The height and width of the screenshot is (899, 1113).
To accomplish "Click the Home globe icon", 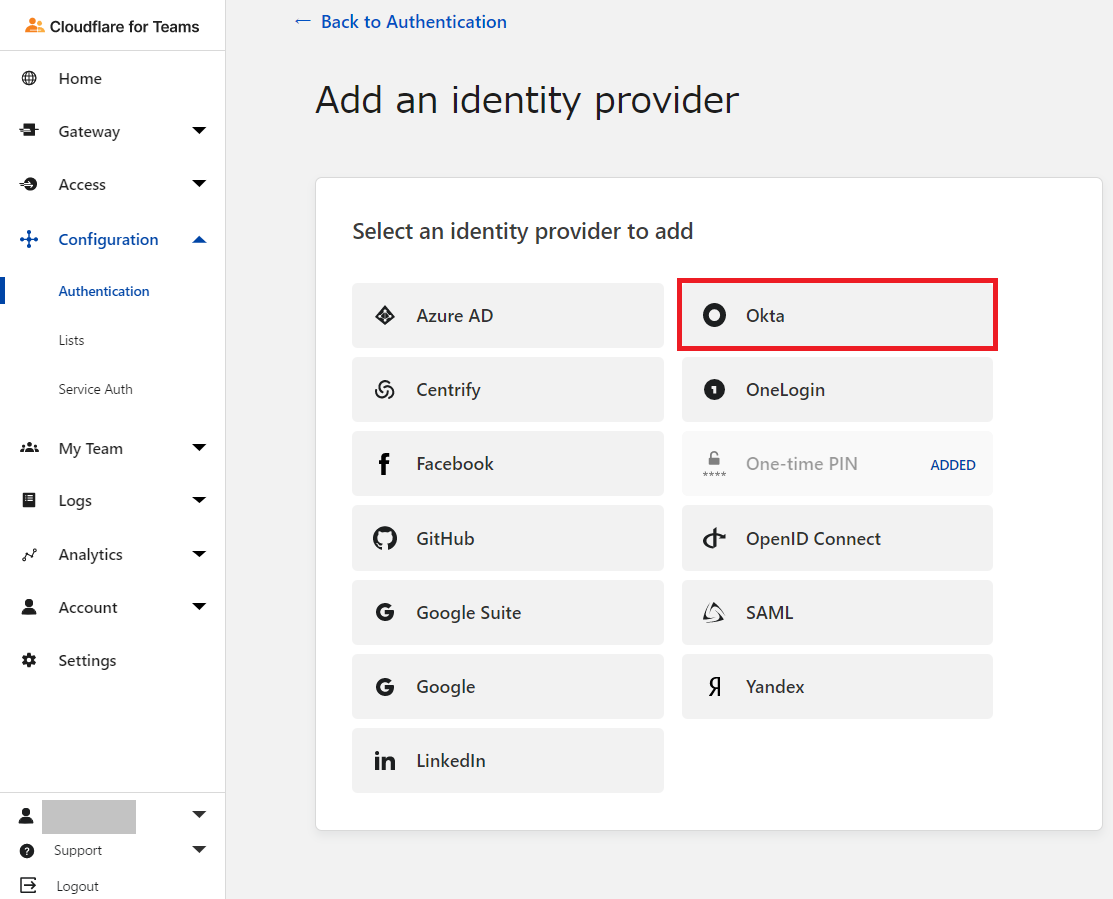I will [29, 78].
